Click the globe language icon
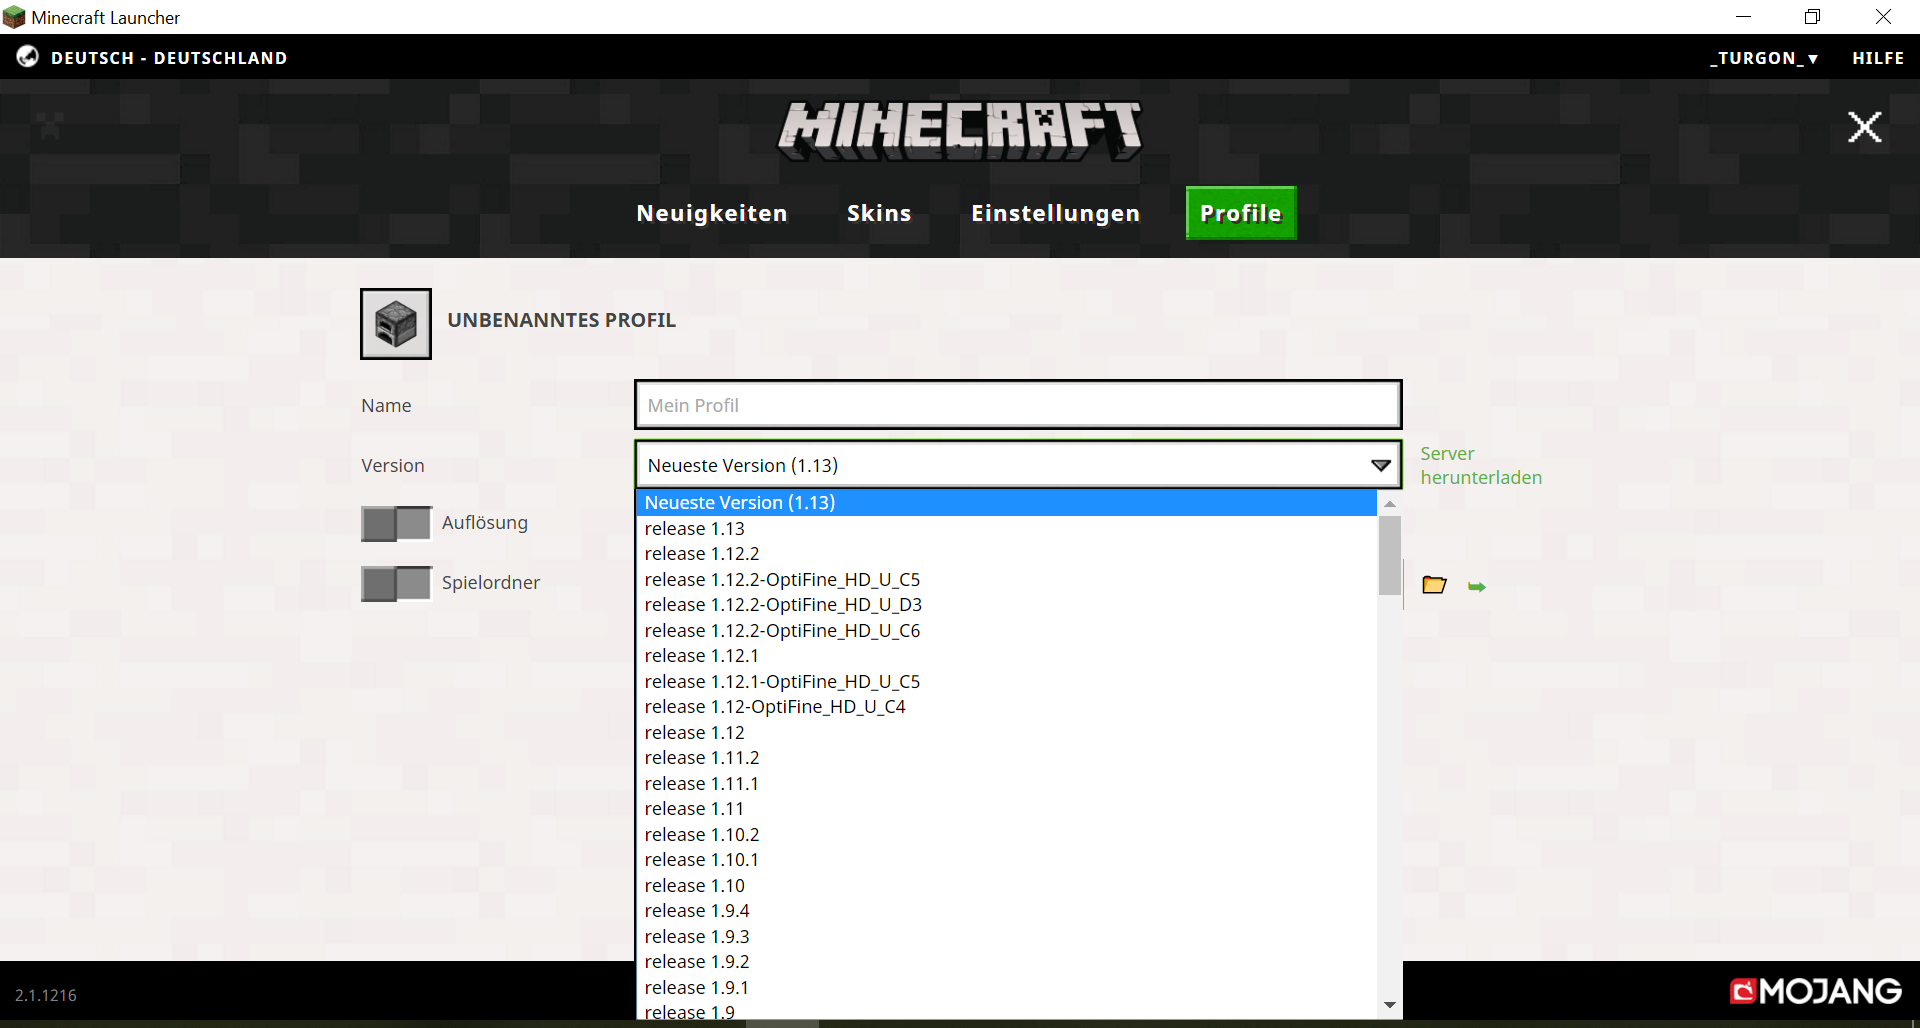Image resolution: width=1920 pixels, height=1028 pixels. [x=27, y=57]
